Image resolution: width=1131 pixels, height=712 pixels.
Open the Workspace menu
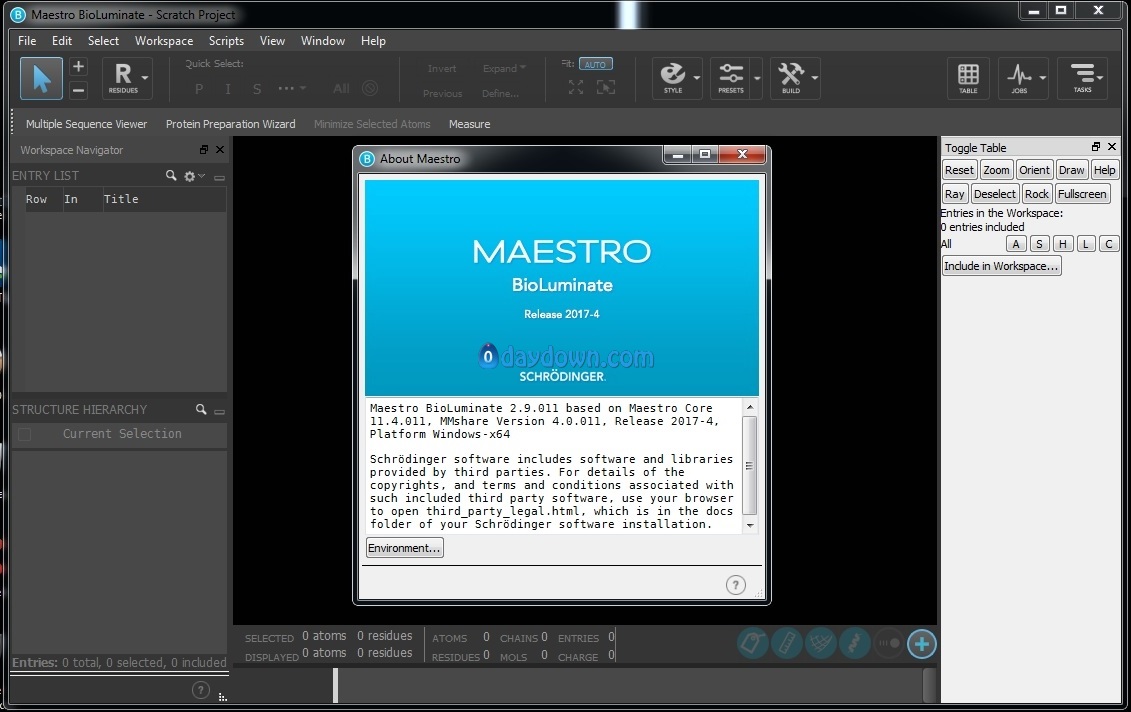click(164, 41)
